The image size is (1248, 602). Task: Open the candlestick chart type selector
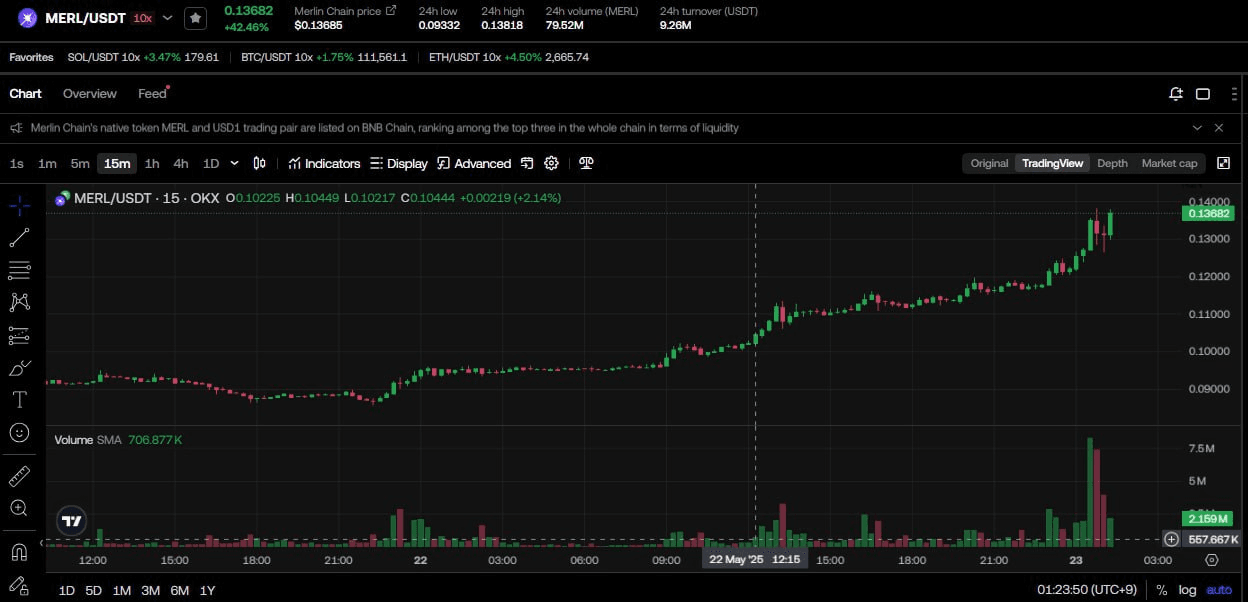(260, 163)
